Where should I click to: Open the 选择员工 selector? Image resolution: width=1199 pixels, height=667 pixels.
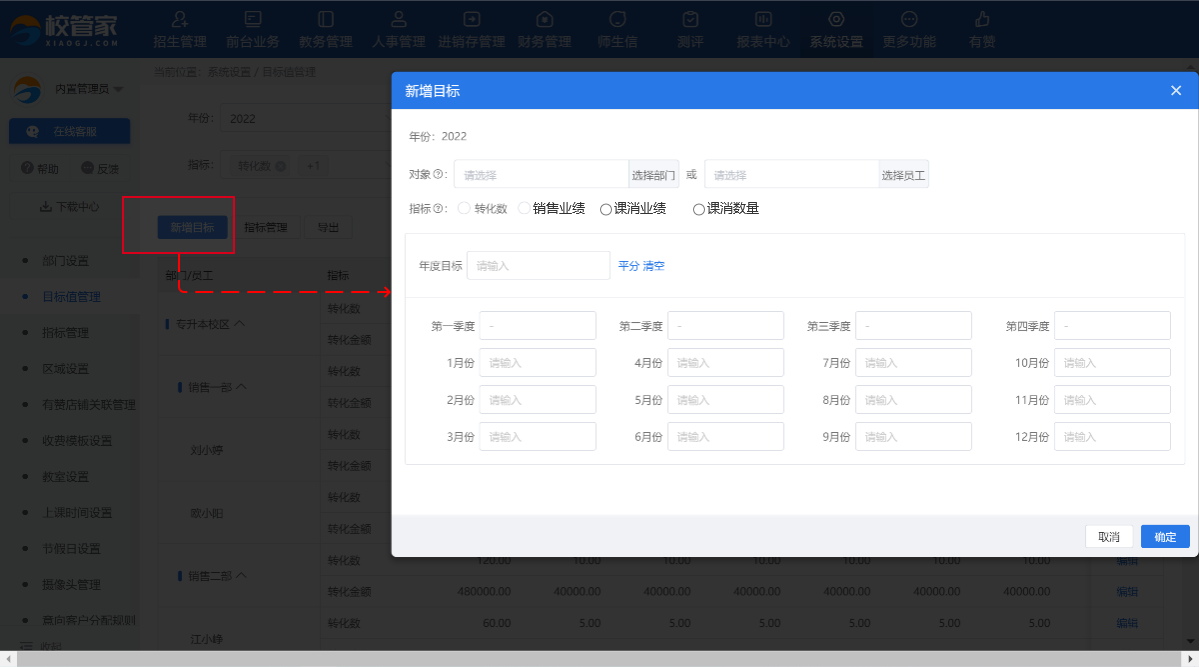coord(904,175)
